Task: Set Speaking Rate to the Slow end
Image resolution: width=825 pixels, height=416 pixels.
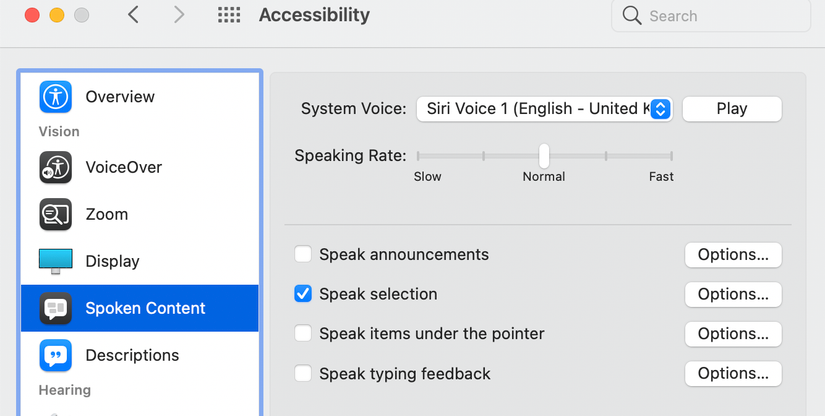Action: [418, 156]
